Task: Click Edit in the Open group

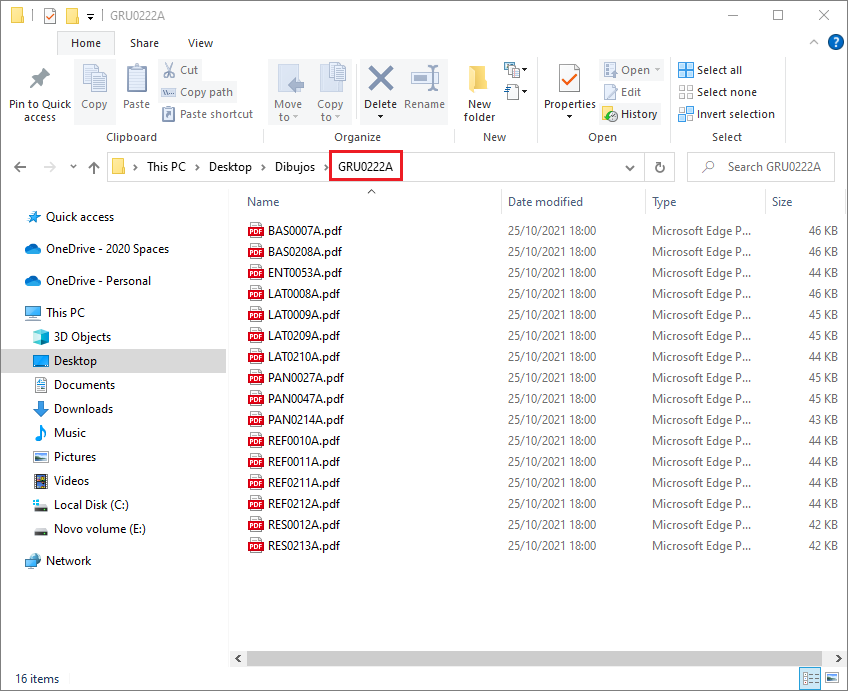Action: (x=622, y=92)
